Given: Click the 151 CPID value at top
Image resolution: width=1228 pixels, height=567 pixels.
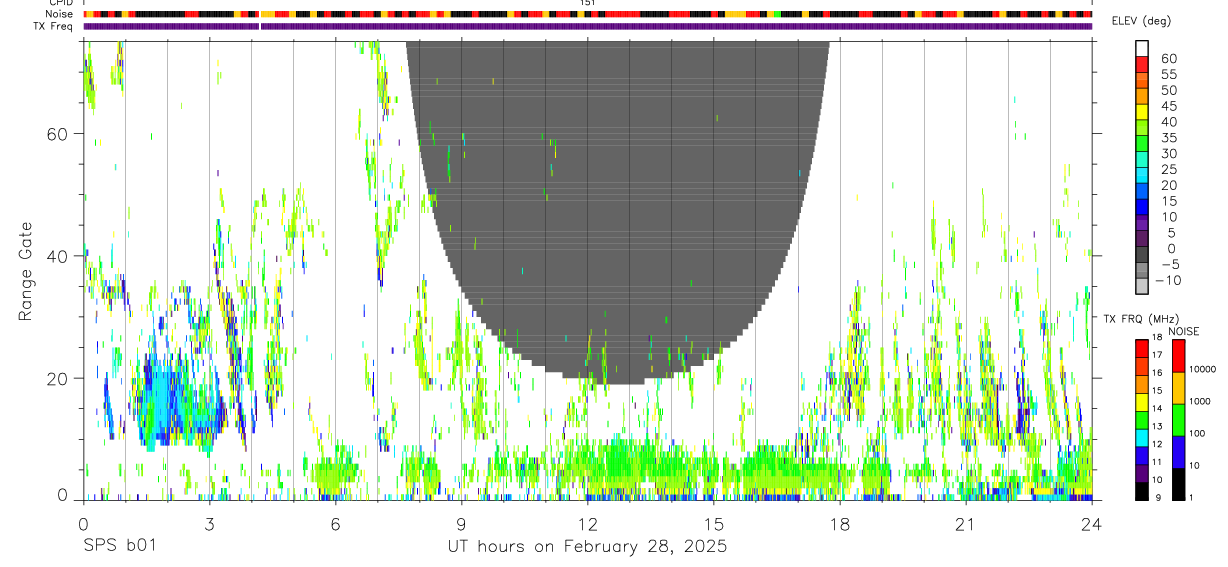Looking at the screenshot, I should click(588, 3).
